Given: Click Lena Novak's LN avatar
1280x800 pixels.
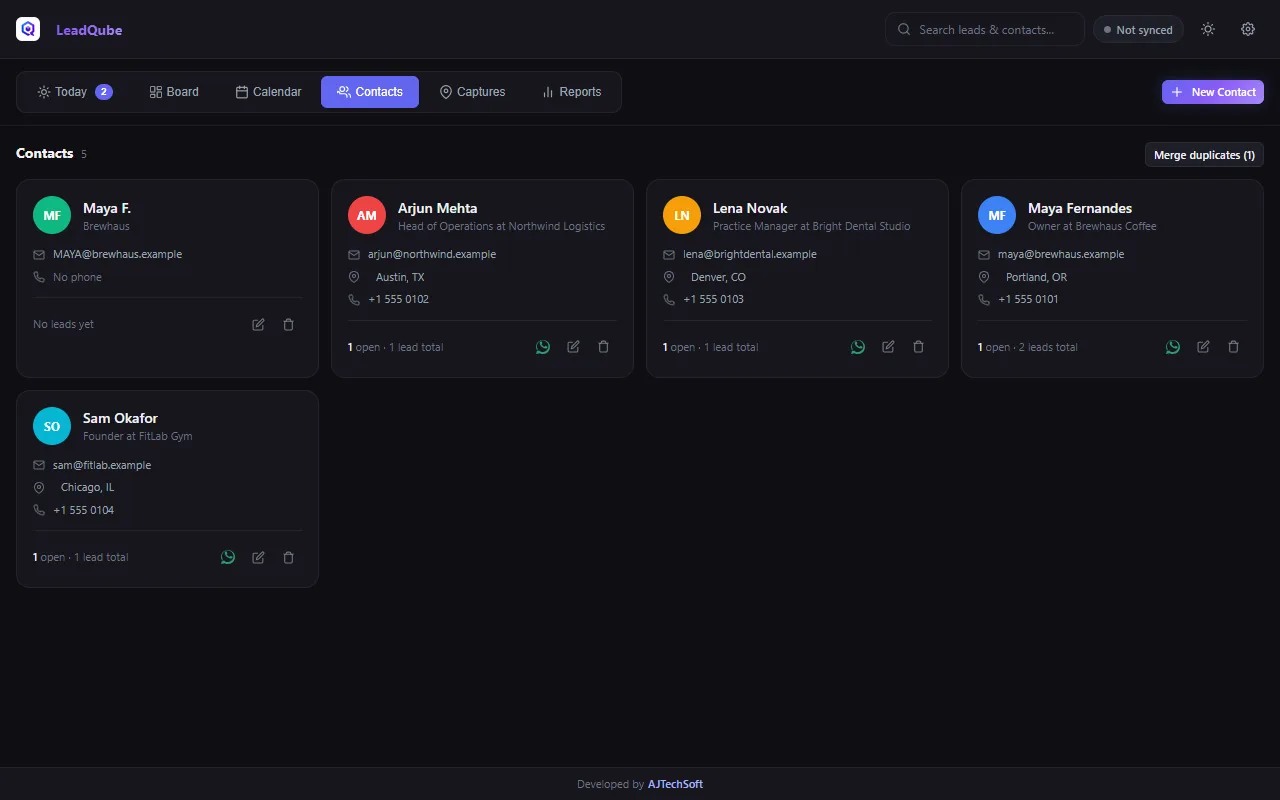Looking at the screenshot, I should (x=682, y=215).
